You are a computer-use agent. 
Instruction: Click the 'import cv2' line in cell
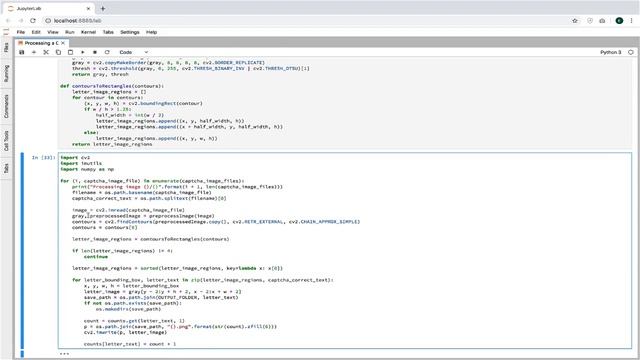75,158
